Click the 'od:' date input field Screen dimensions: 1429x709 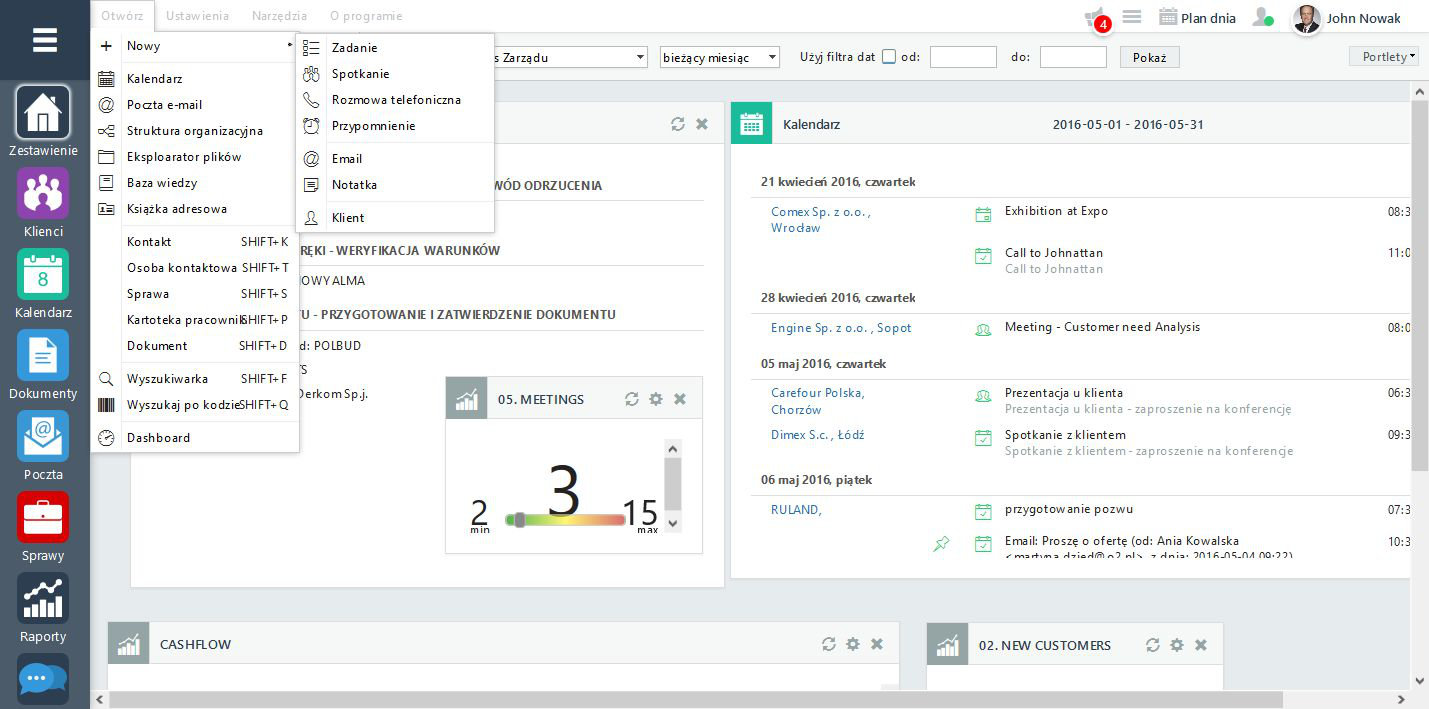click(962, 58)
